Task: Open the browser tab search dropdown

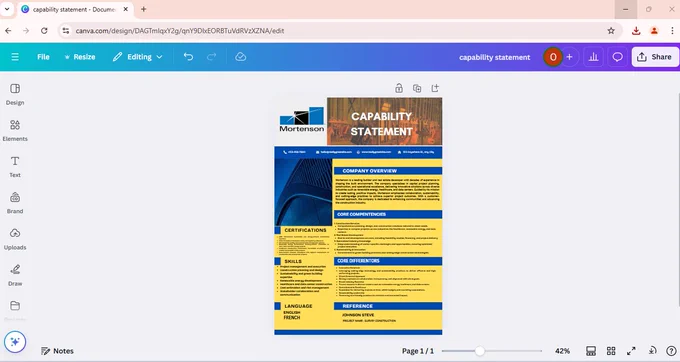Action: (7, 9)
